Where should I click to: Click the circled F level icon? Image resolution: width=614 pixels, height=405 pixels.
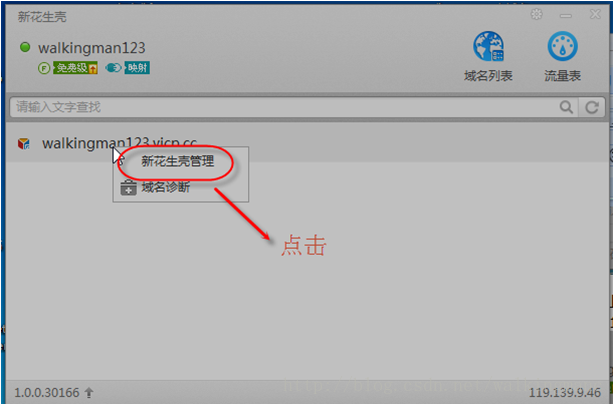(x=44, y=69)
